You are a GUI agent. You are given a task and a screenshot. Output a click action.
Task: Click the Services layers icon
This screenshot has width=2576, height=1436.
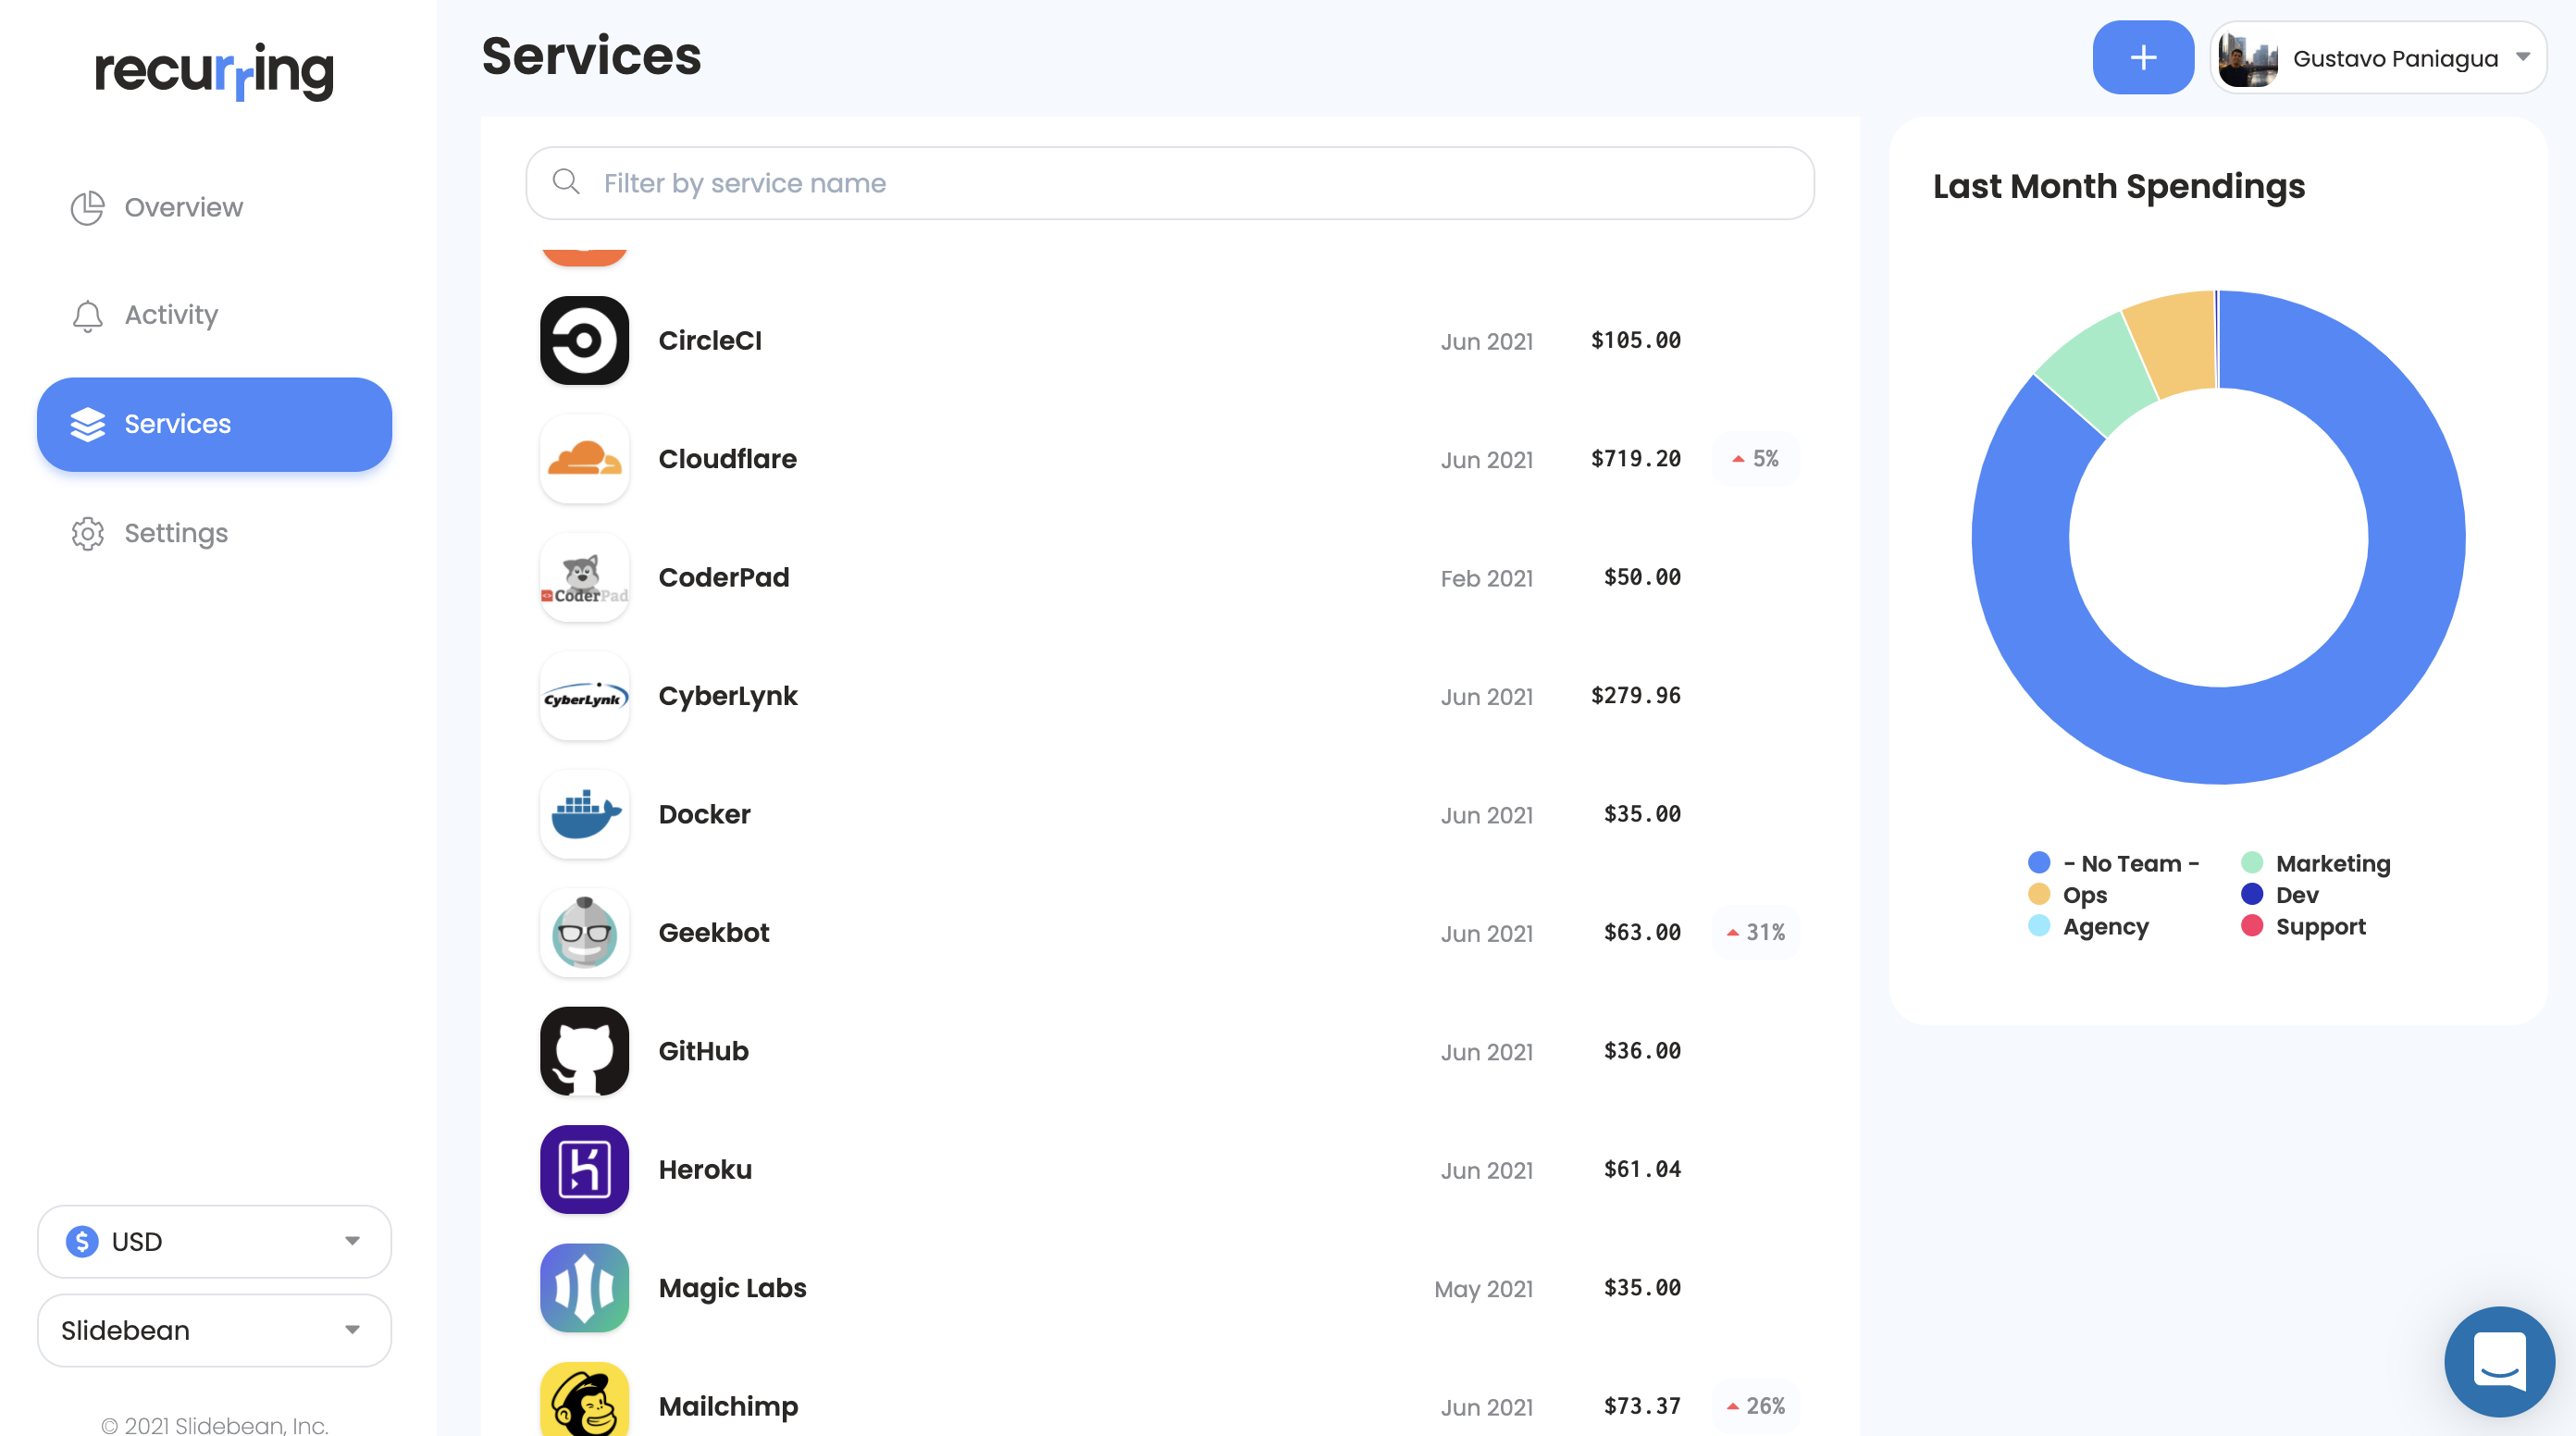[88, 424]
